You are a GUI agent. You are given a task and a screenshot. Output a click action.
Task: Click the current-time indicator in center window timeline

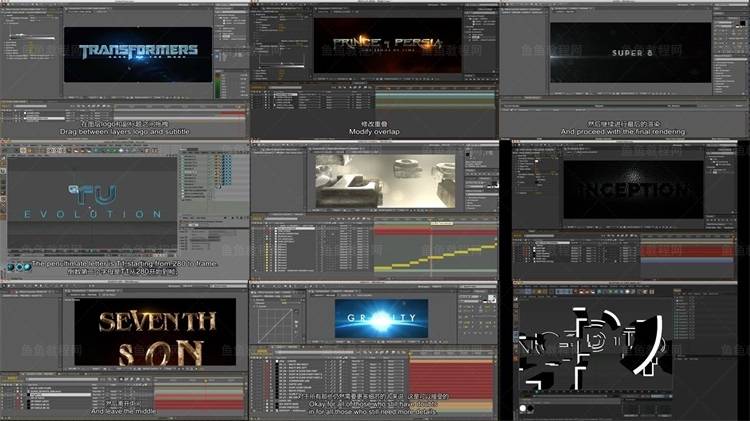coord(431,249)
